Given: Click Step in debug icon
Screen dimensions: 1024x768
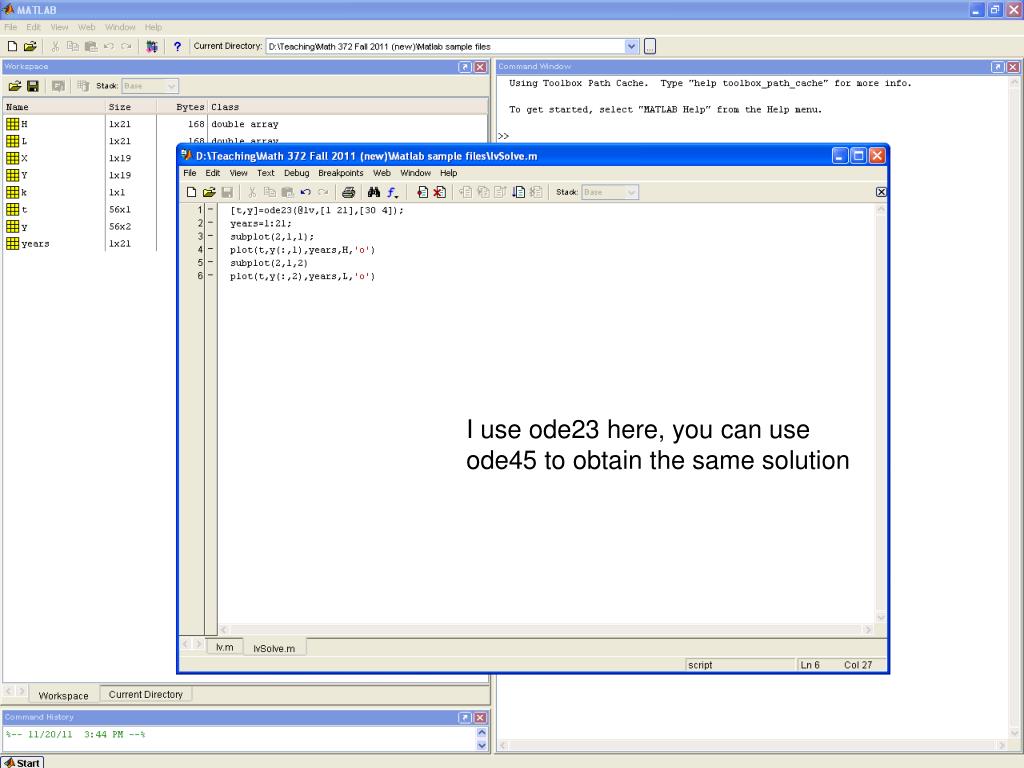Looking at the screenshot, I should click(x=483, y=192).
